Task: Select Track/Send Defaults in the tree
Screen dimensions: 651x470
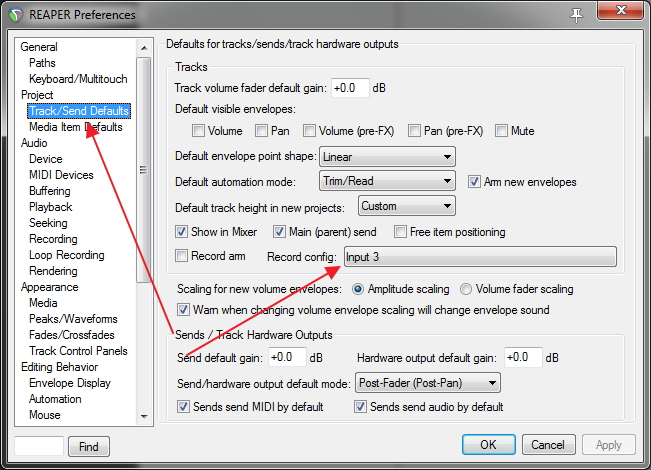Action: point(79,111)
